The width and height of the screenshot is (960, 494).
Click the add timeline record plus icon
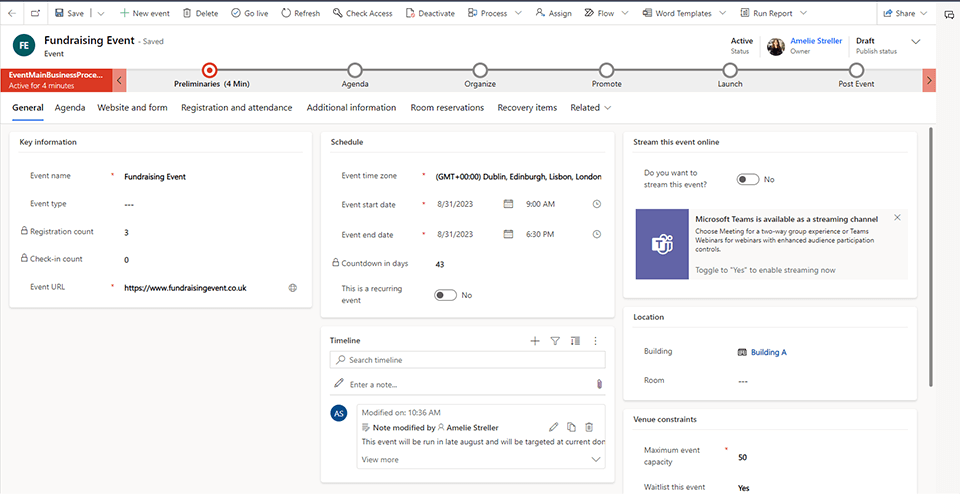(x=535, y=341)
